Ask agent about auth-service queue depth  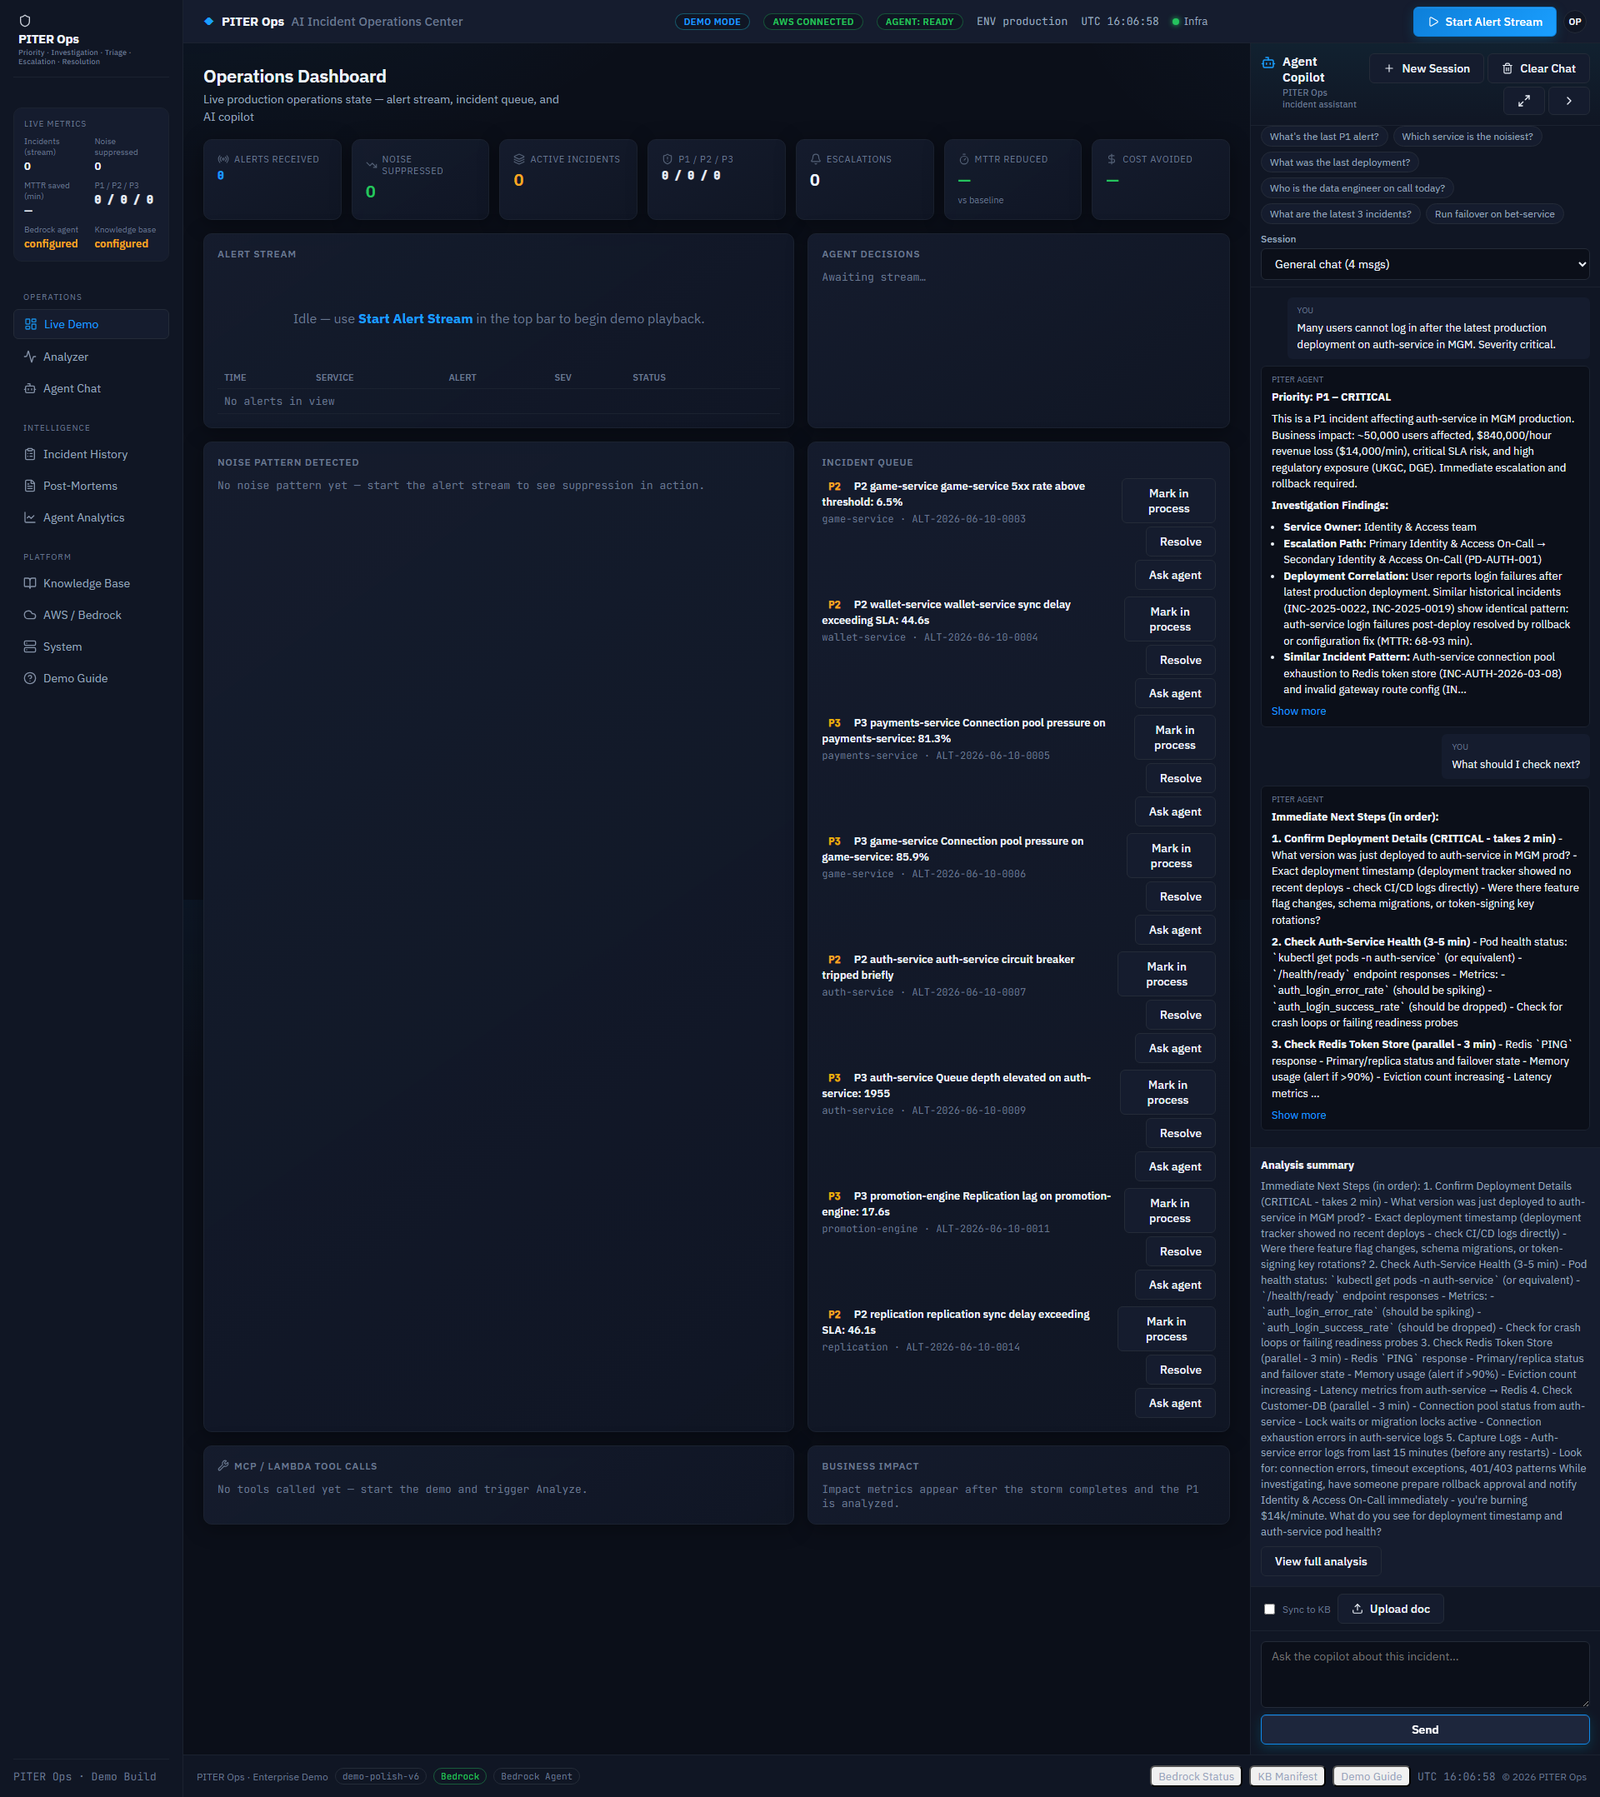pos(1175,1167)
